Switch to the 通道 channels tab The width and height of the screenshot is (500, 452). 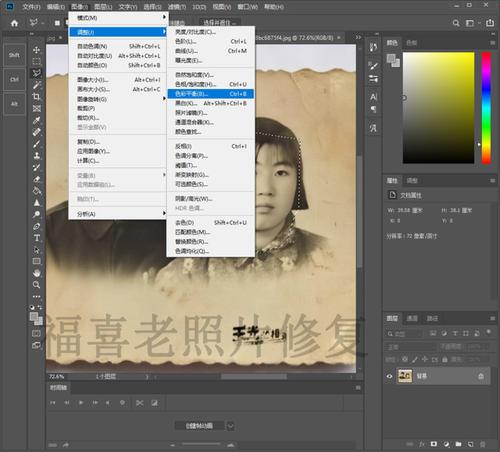412,318
